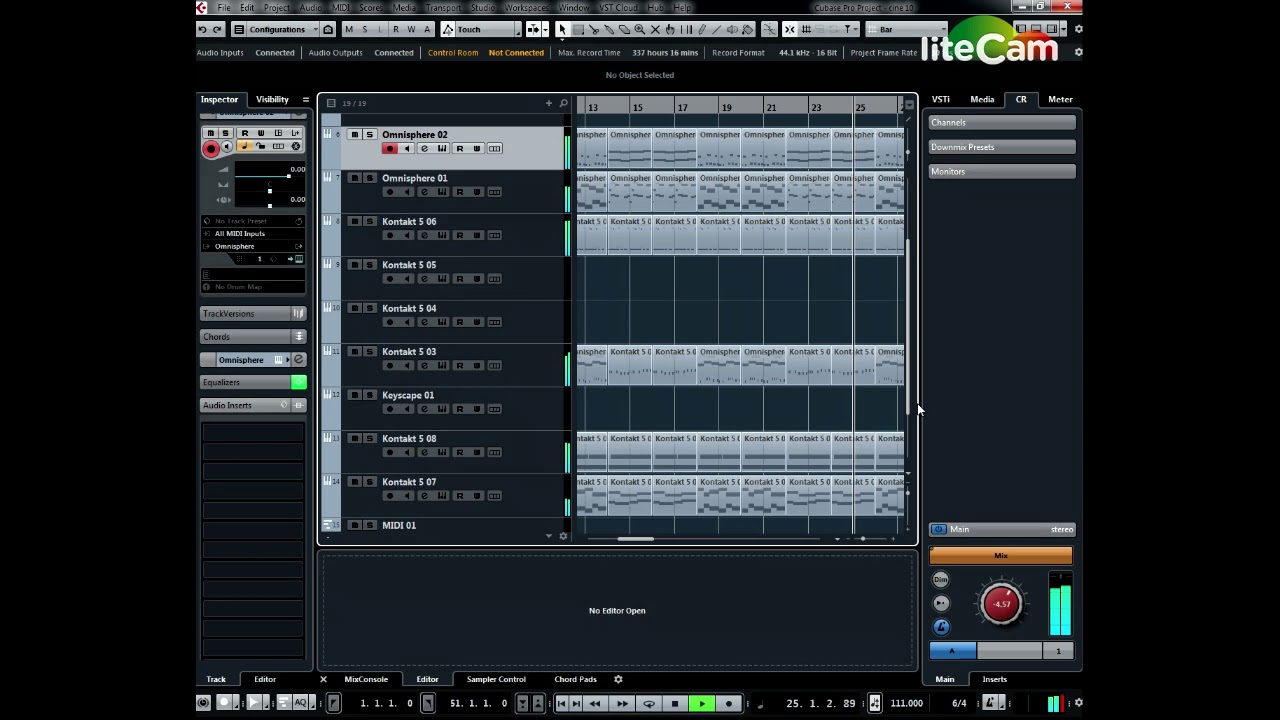Viewport: 1280px width, 720px height.
Task: Expand the Monitors section
Action: coord(1002,172)
